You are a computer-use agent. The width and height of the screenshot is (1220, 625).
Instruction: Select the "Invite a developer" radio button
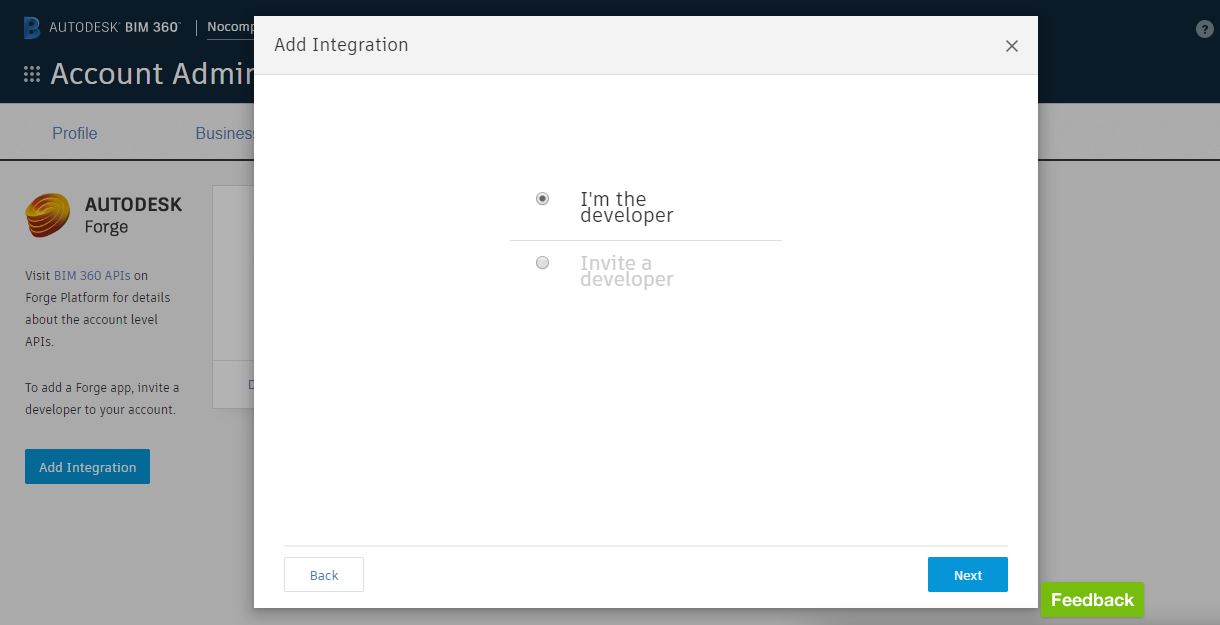(543, 263)
